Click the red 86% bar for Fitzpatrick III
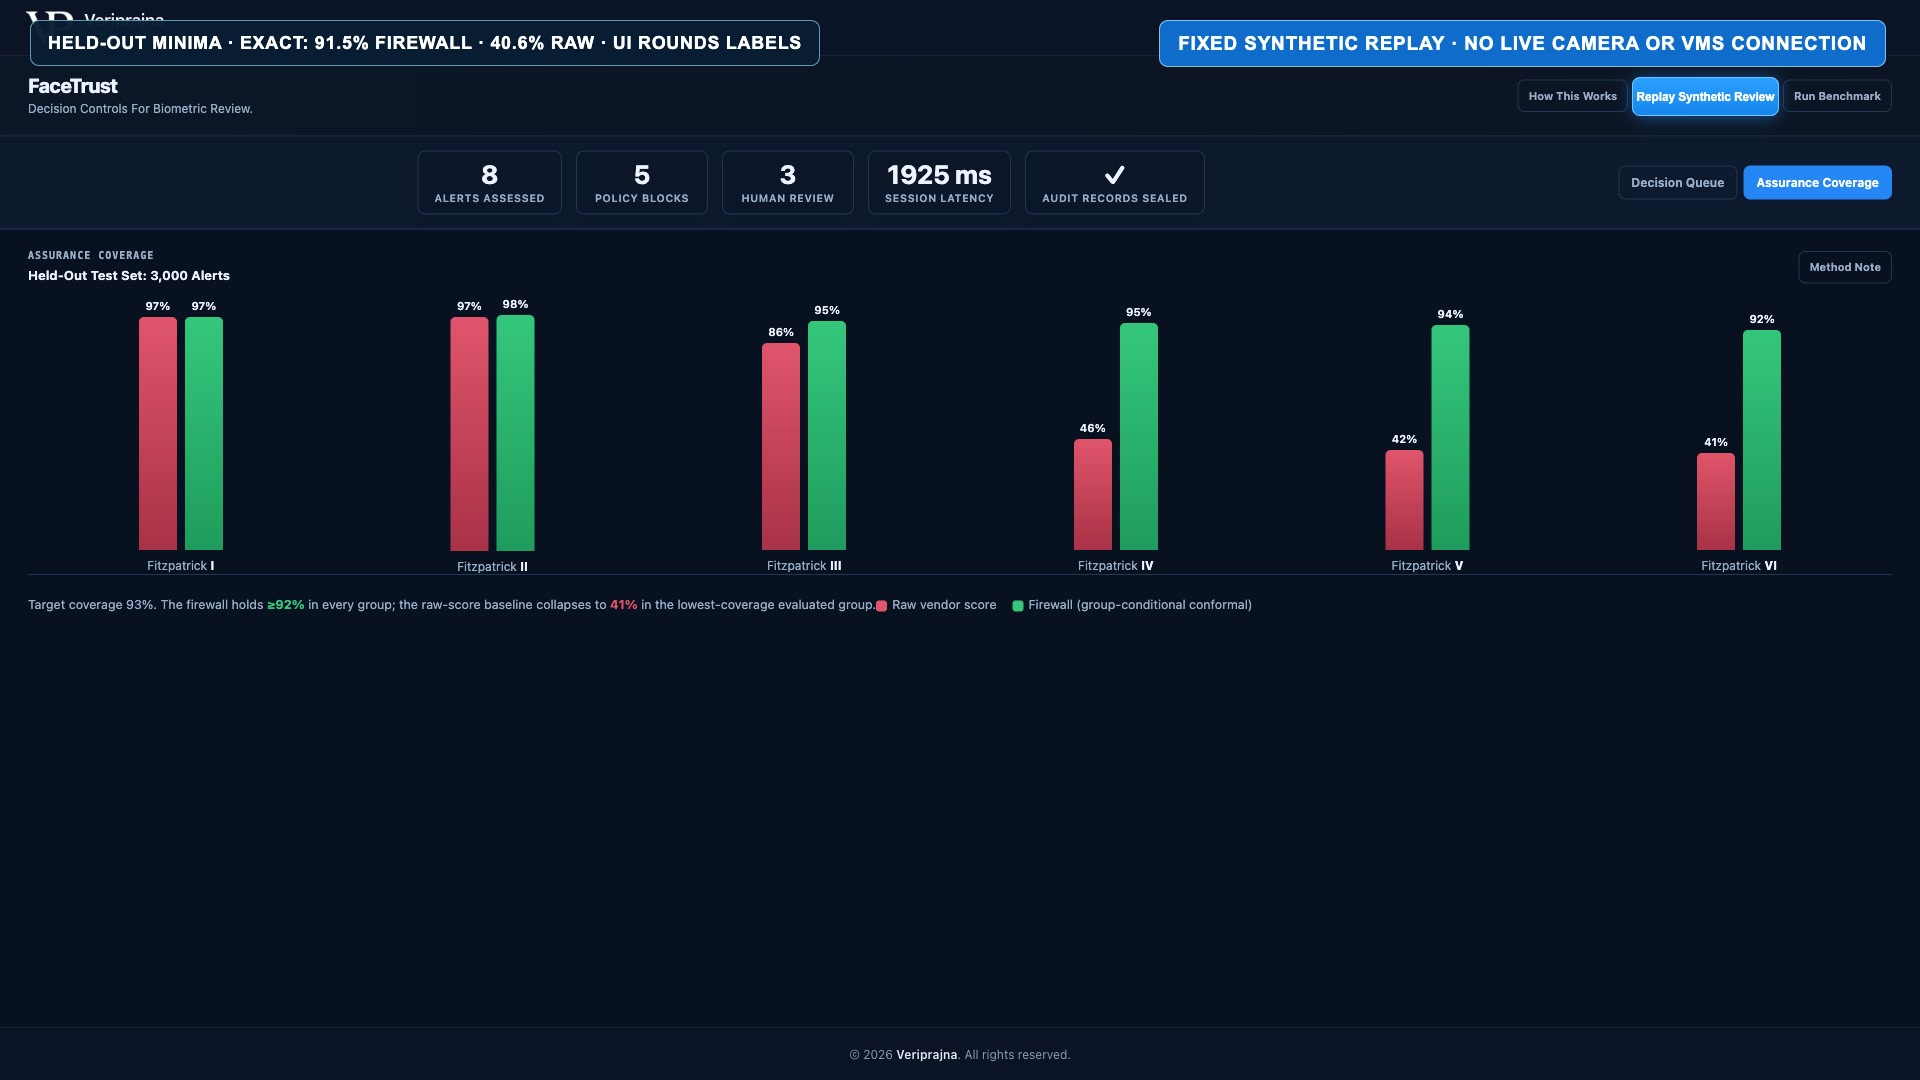 pyautogui.click(x=781, y=446)
